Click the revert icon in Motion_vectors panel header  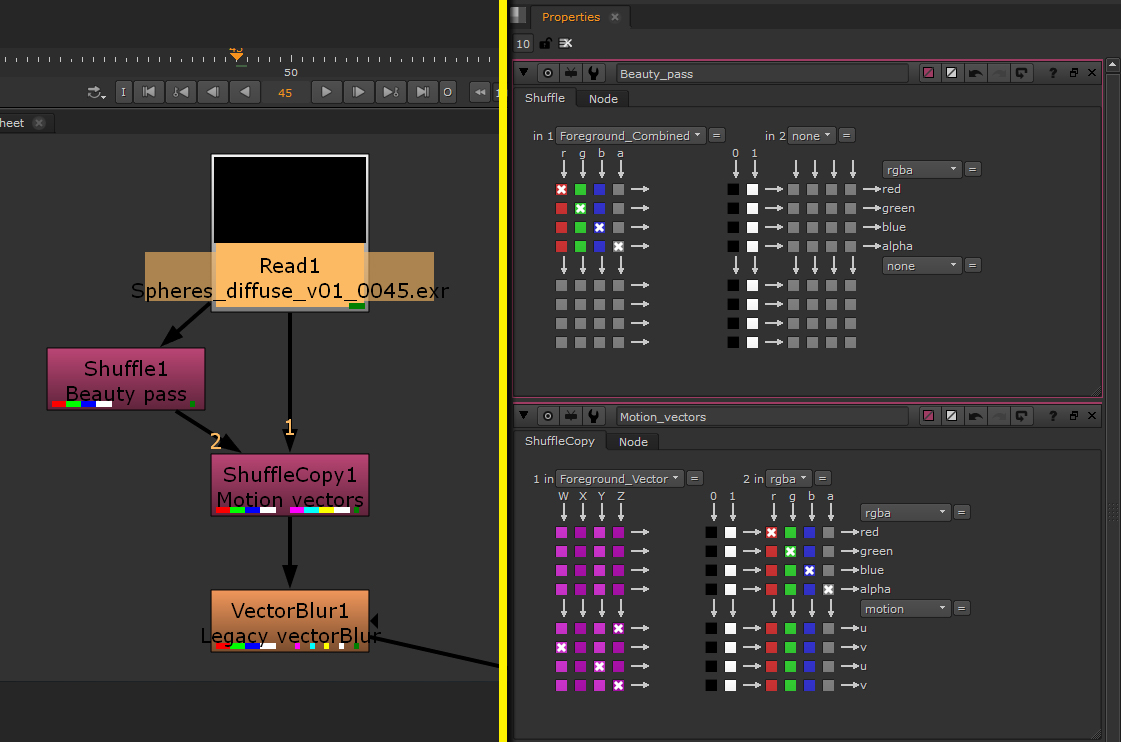click(1021, 416)
